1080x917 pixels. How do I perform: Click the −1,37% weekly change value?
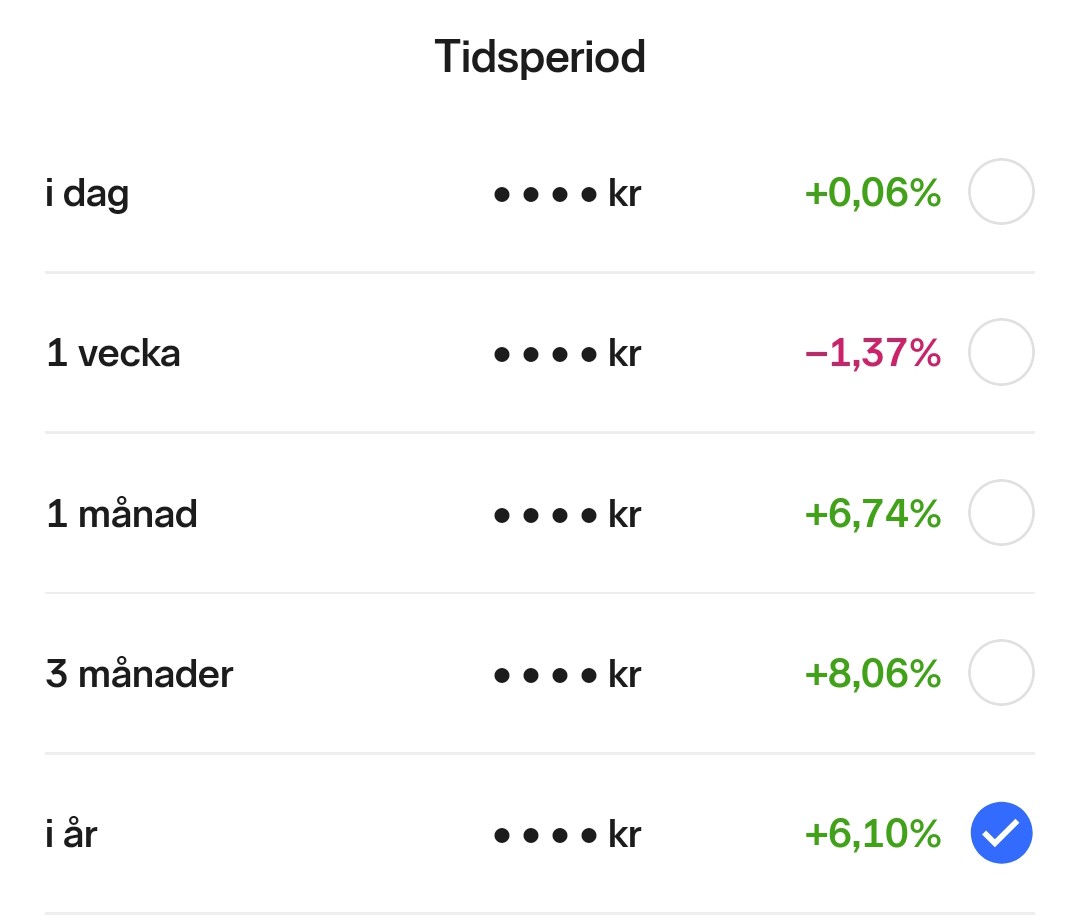pyautogui.click(x=872, y=353)
